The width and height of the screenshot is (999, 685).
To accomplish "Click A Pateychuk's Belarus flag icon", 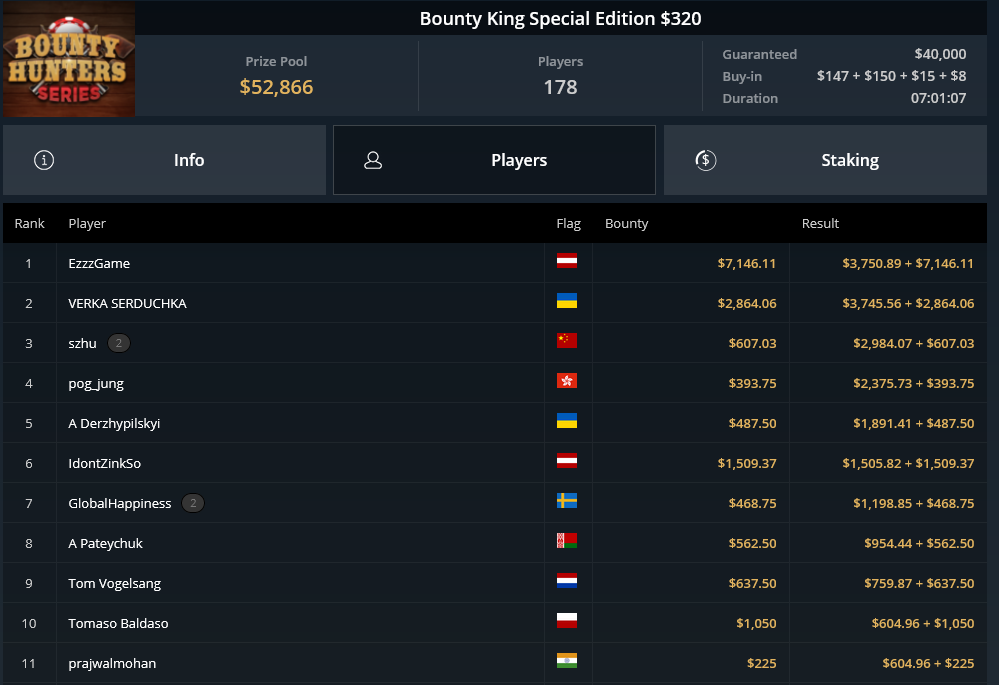I will 566,541.
